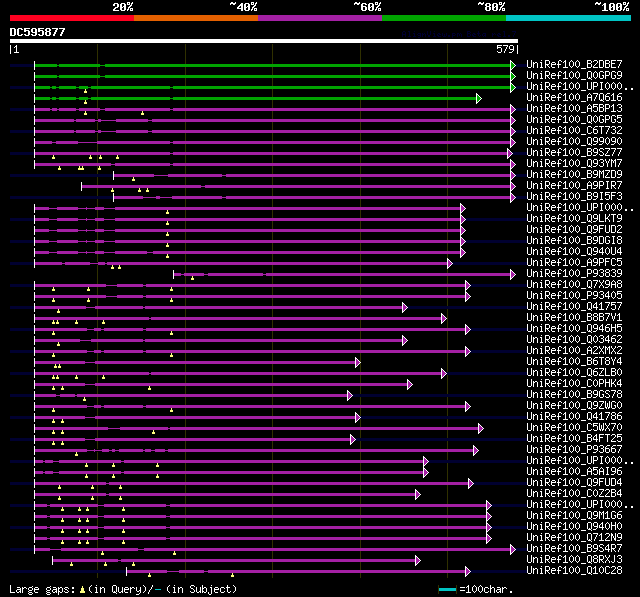Viewport: 640px width, 597px height.
Task: Click the purple Q940U4 alignment bar
Action: (x=248, y=253)
